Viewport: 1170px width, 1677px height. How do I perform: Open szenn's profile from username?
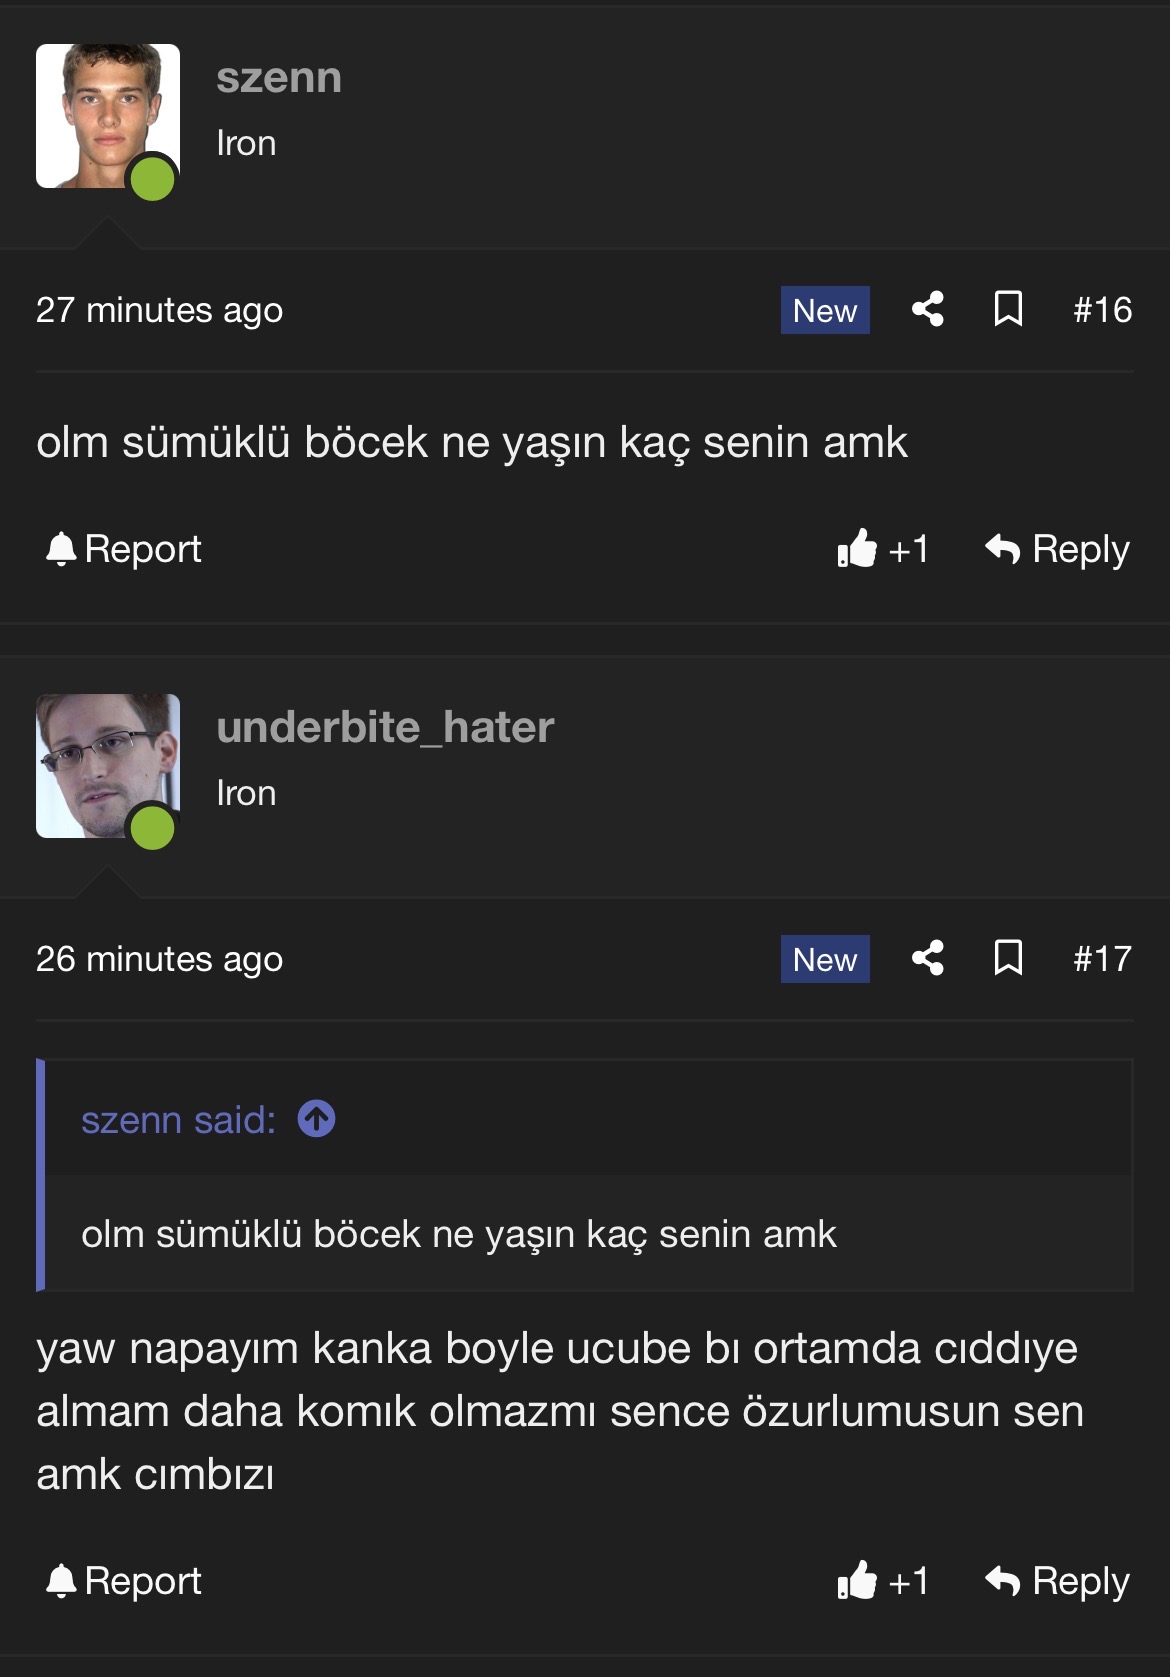pos(279,78)
